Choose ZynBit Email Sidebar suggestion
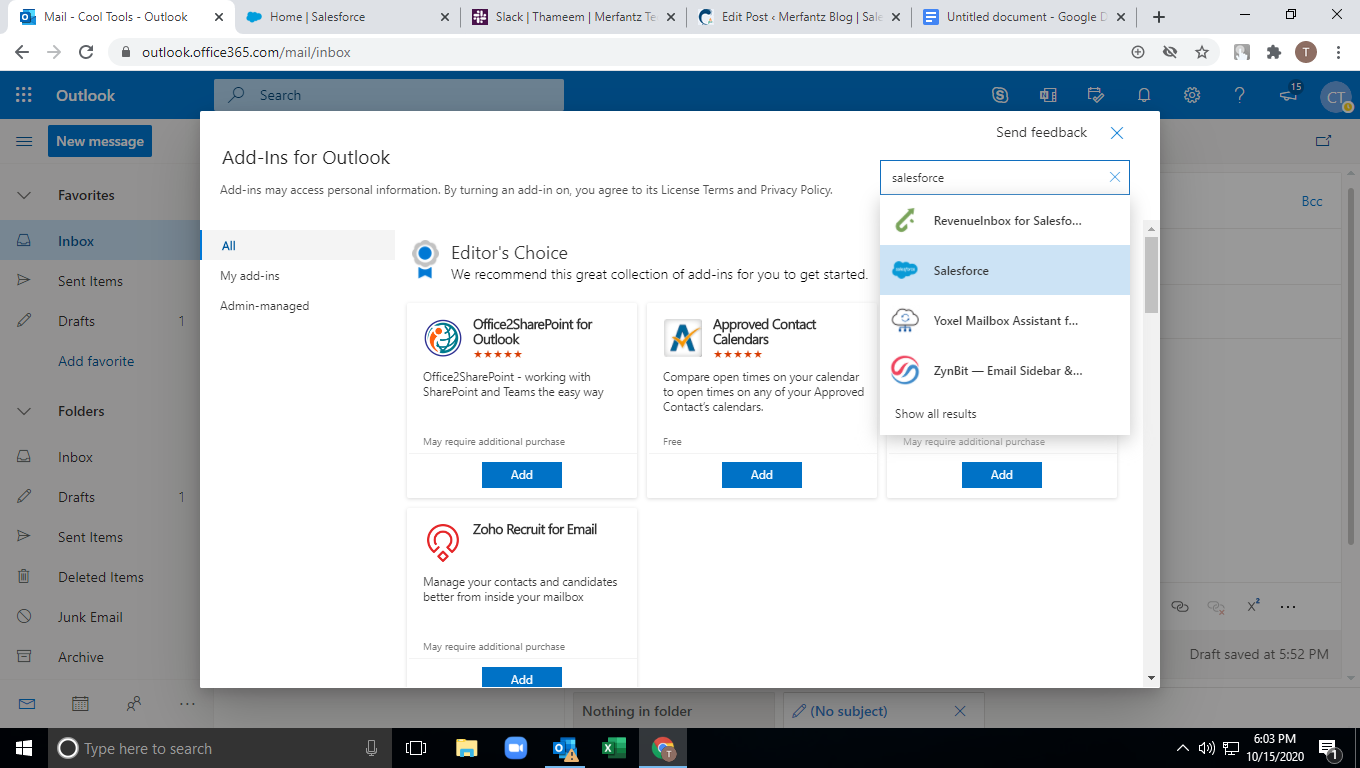The height and width of the screenshot is (768, 1360). (1005, 370)
